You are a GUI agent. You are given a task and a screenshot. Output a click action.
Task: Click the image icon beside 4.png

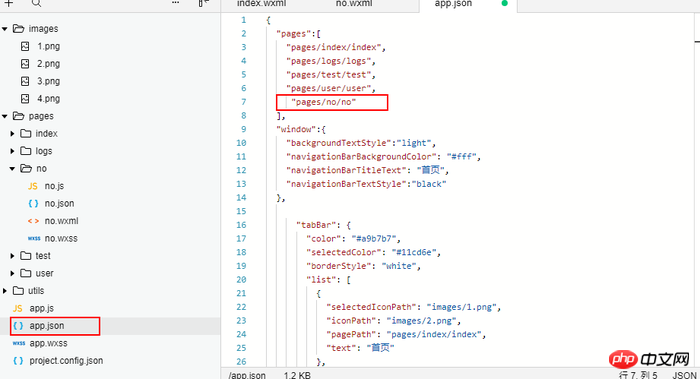coord(25,98)
